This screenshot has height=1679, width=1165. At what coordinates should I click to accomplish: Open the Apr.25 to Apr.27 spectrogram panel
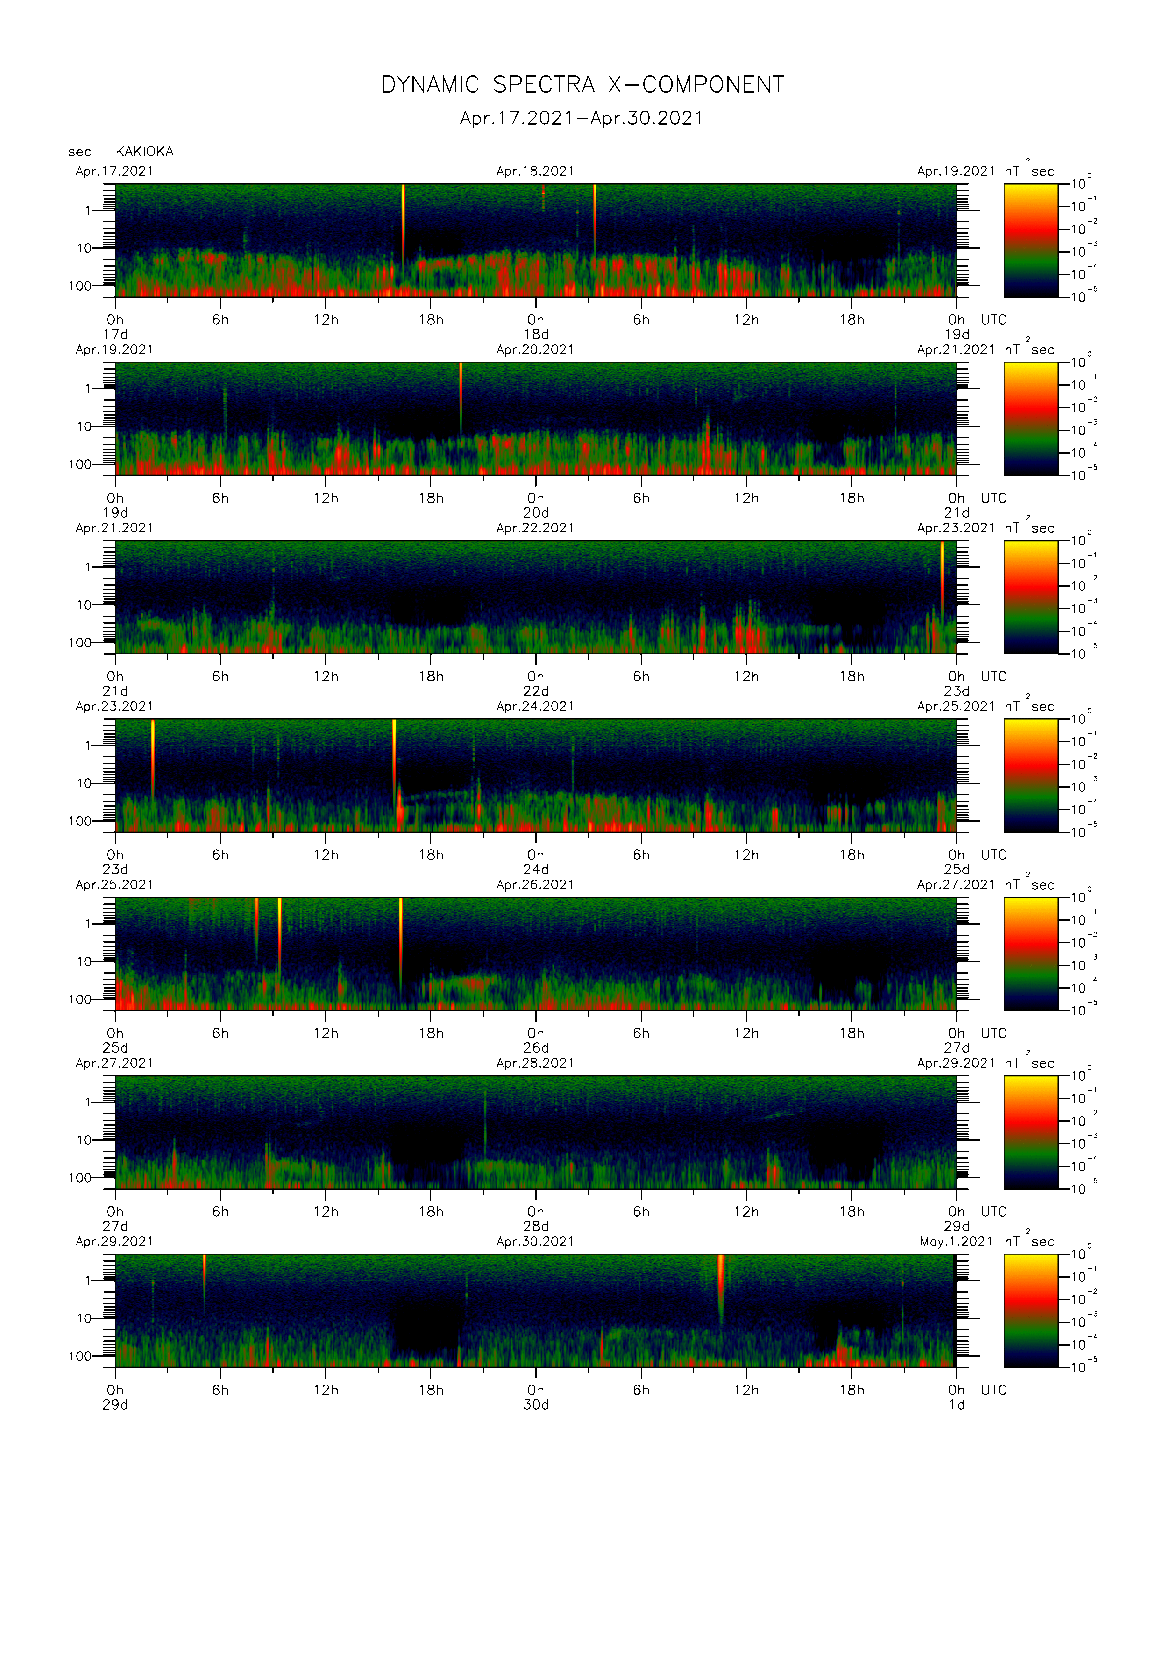pos(536,953)
